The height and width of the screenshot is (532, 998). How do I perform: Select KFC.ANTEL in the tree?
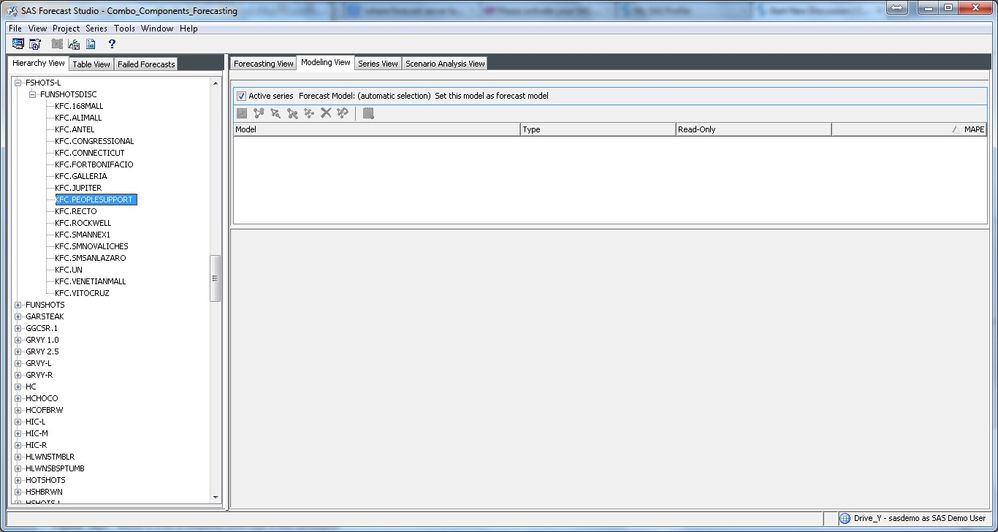74,129
